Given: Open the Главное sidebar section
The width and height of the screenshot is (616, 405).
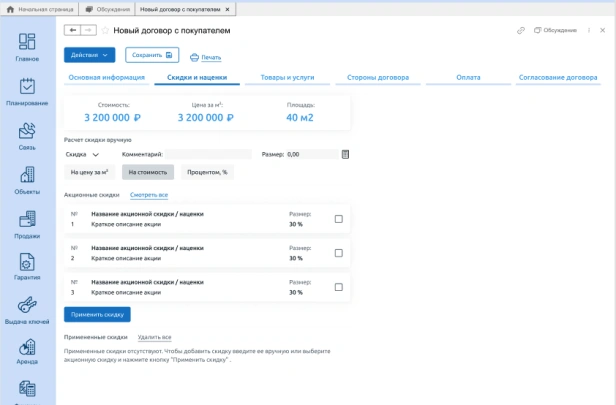Looking at the screenshot, I should (x=27, y=46).
